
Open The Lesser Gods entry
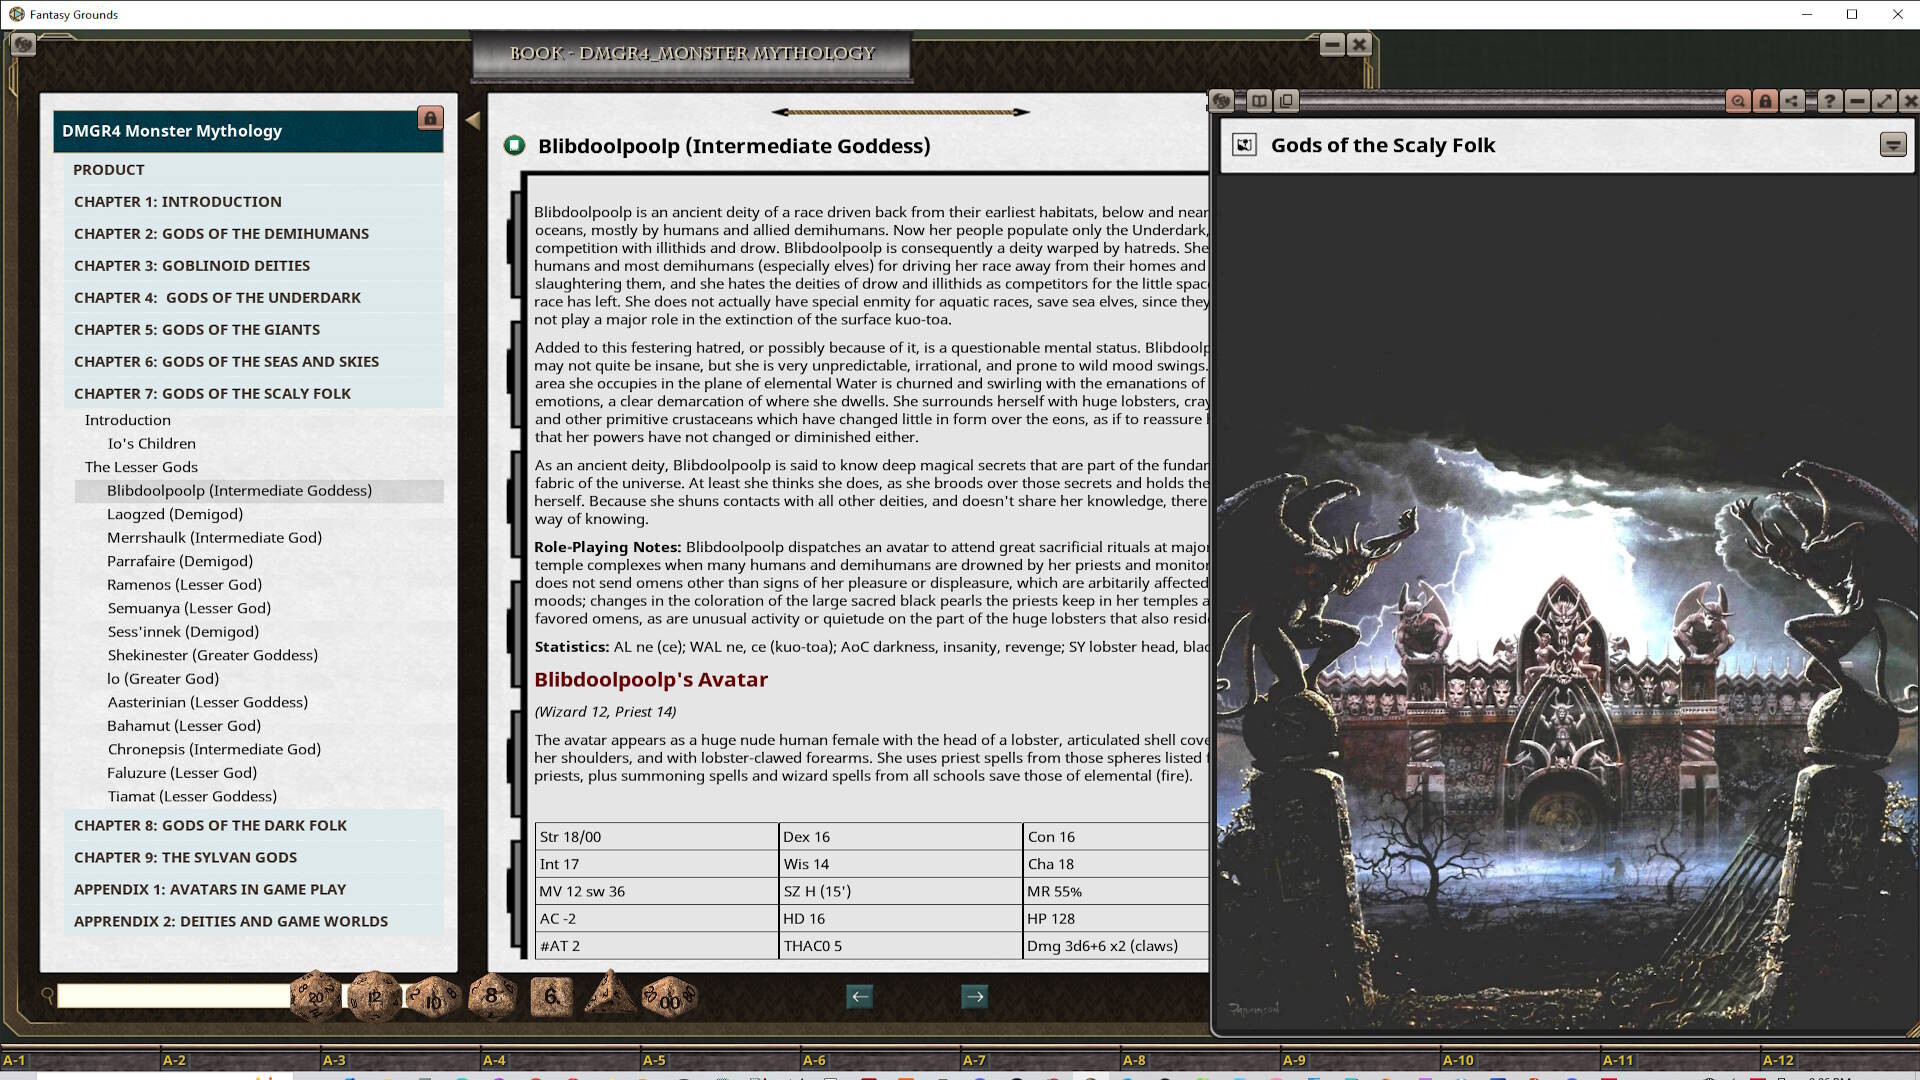pyautogui.click(x=141, y=467)
